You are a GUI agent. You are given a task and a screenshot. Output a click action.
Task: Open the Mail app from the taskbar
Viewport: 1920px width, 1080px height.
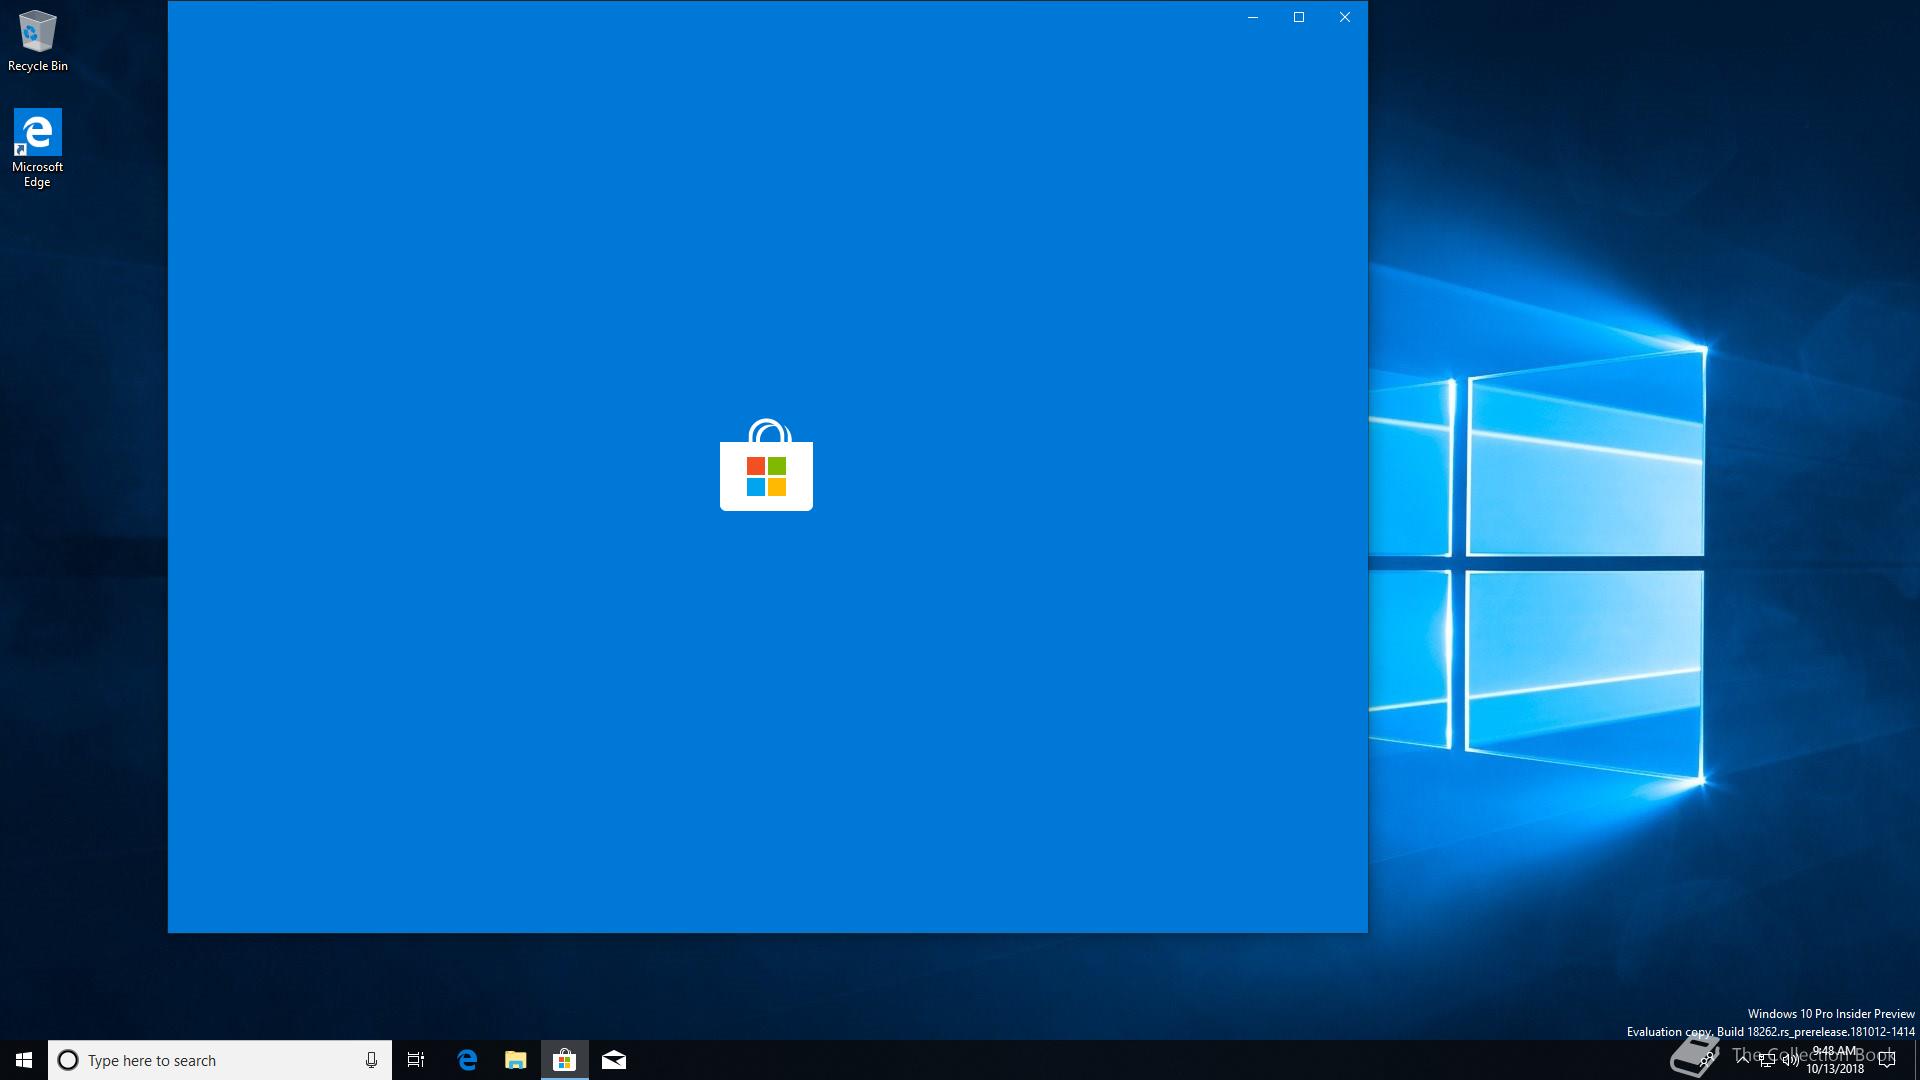614,1060
